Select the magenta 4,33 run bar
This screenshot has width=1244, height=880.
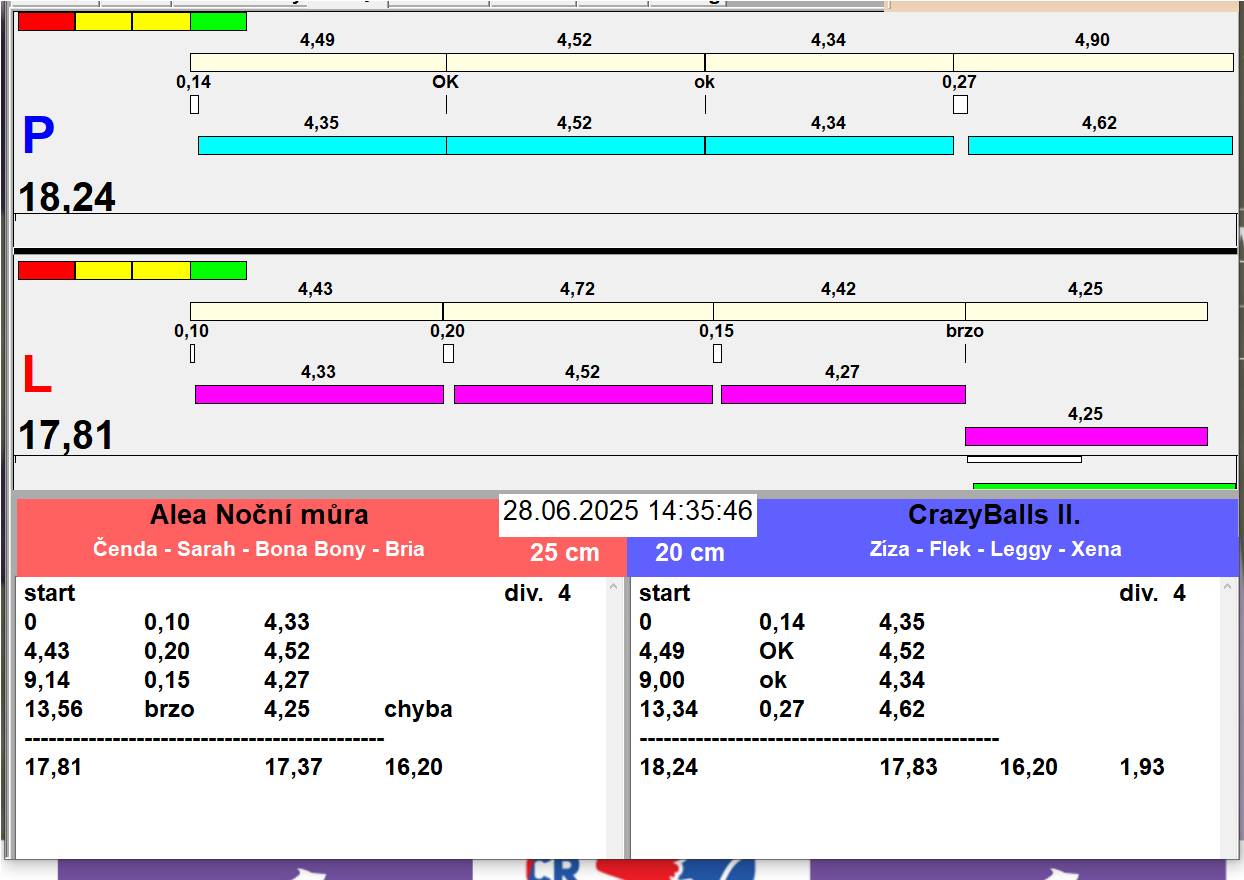coord(319,394)
